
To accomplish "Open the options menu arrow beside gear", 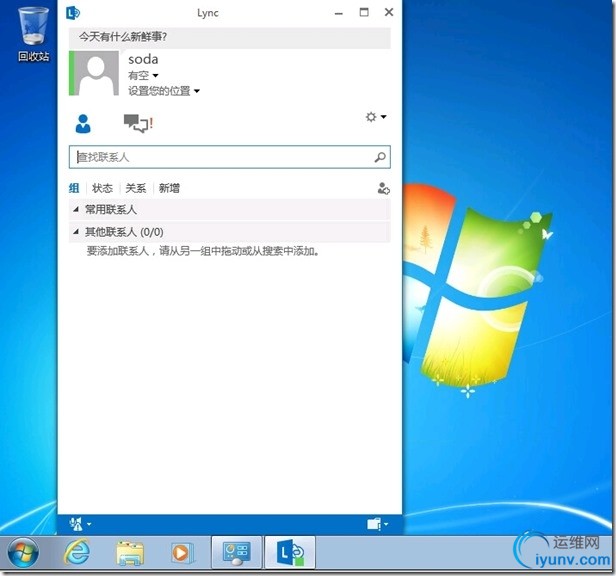I will coord(383,117).
